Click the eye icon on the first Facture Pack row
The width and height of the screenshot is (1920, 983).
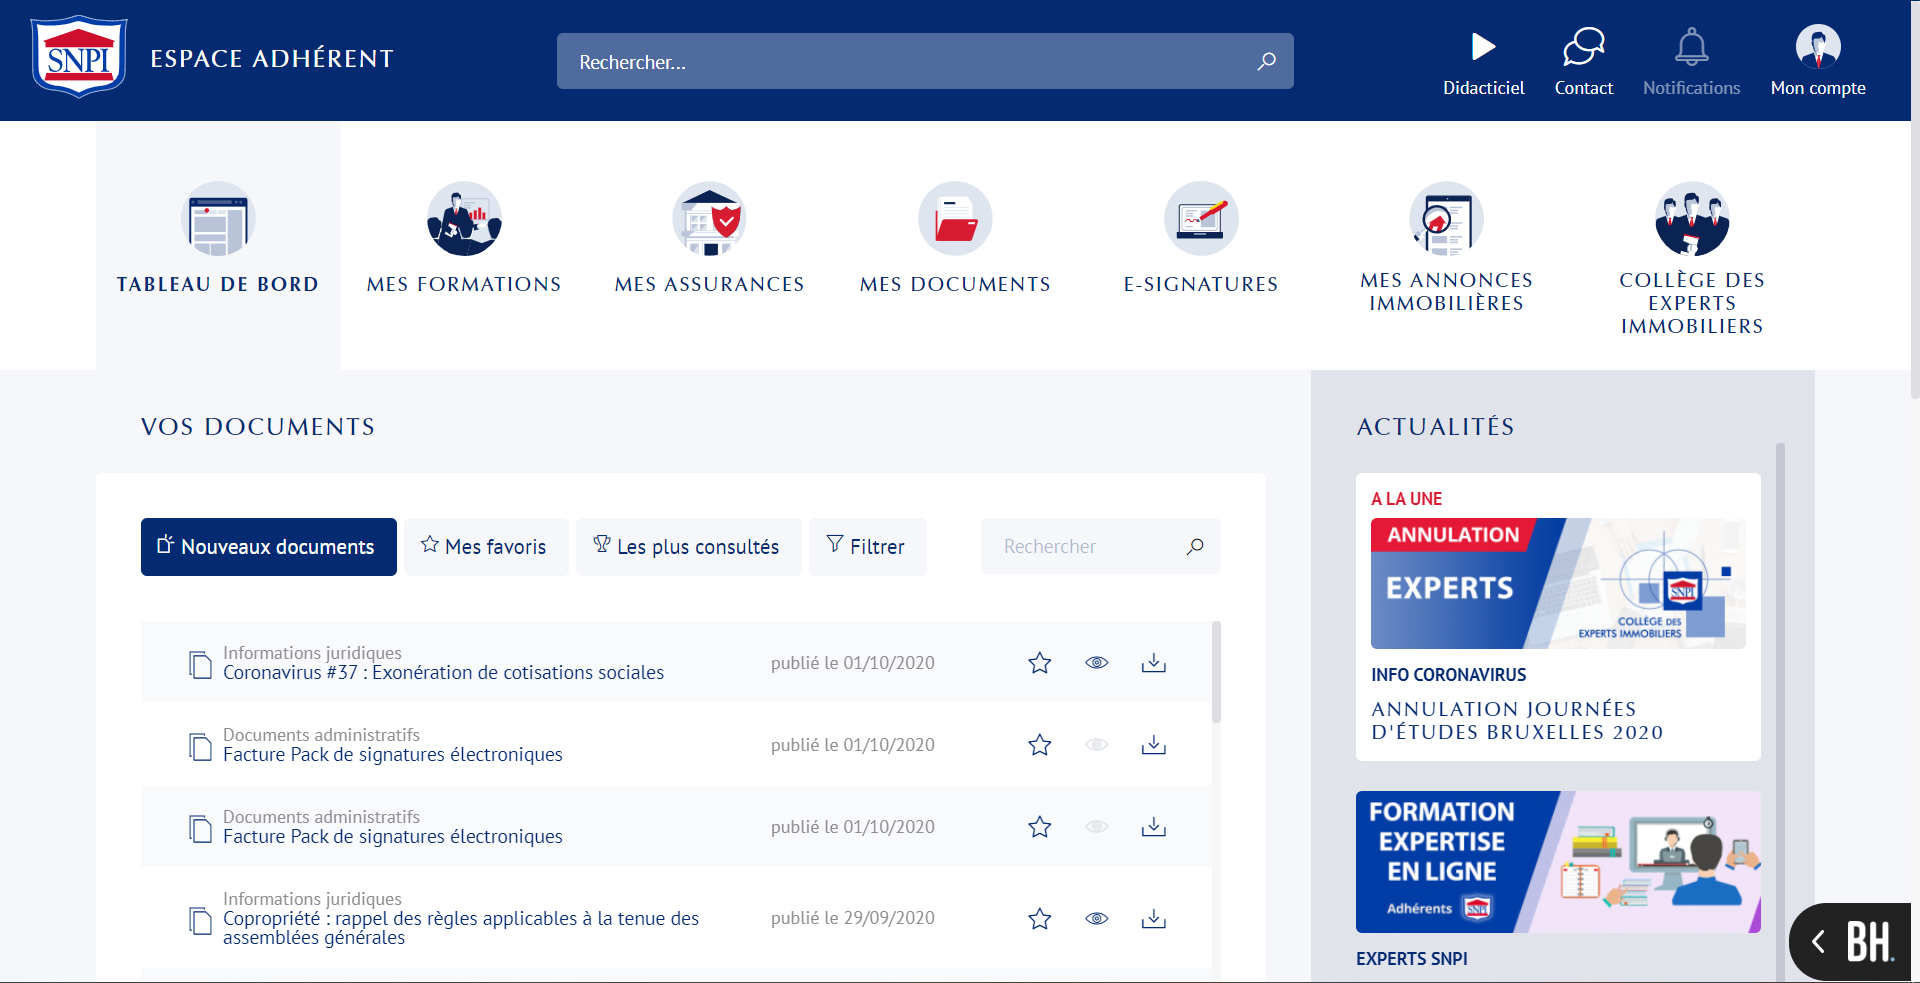click(x=1097, y=745)
